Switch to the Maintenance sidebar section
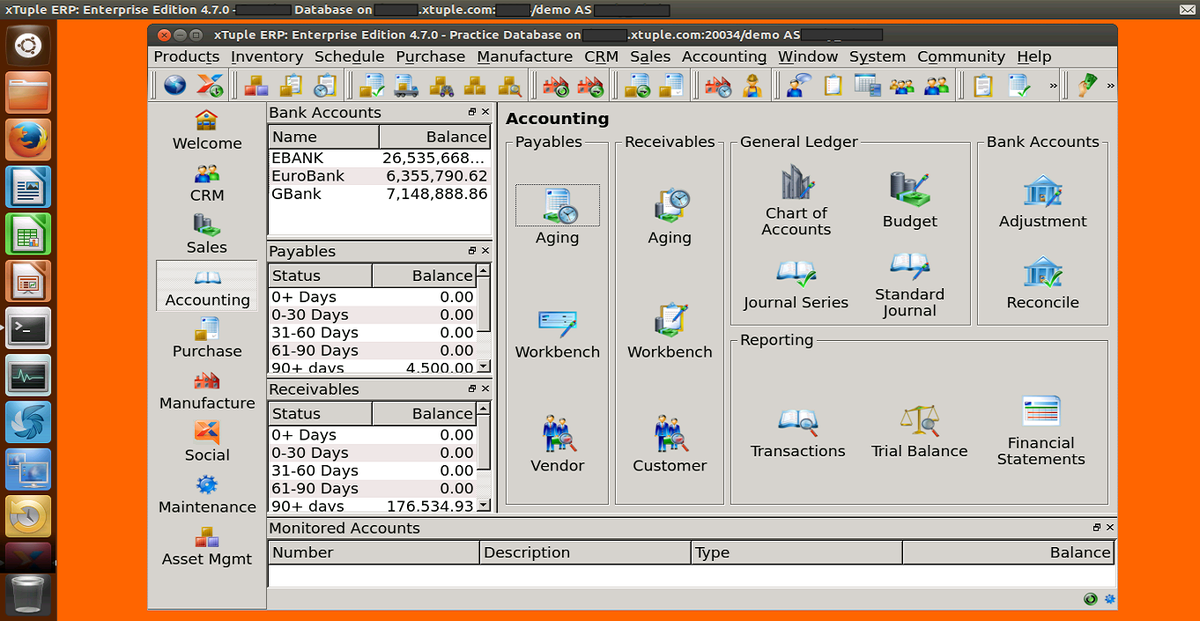 tap(207, 494)
